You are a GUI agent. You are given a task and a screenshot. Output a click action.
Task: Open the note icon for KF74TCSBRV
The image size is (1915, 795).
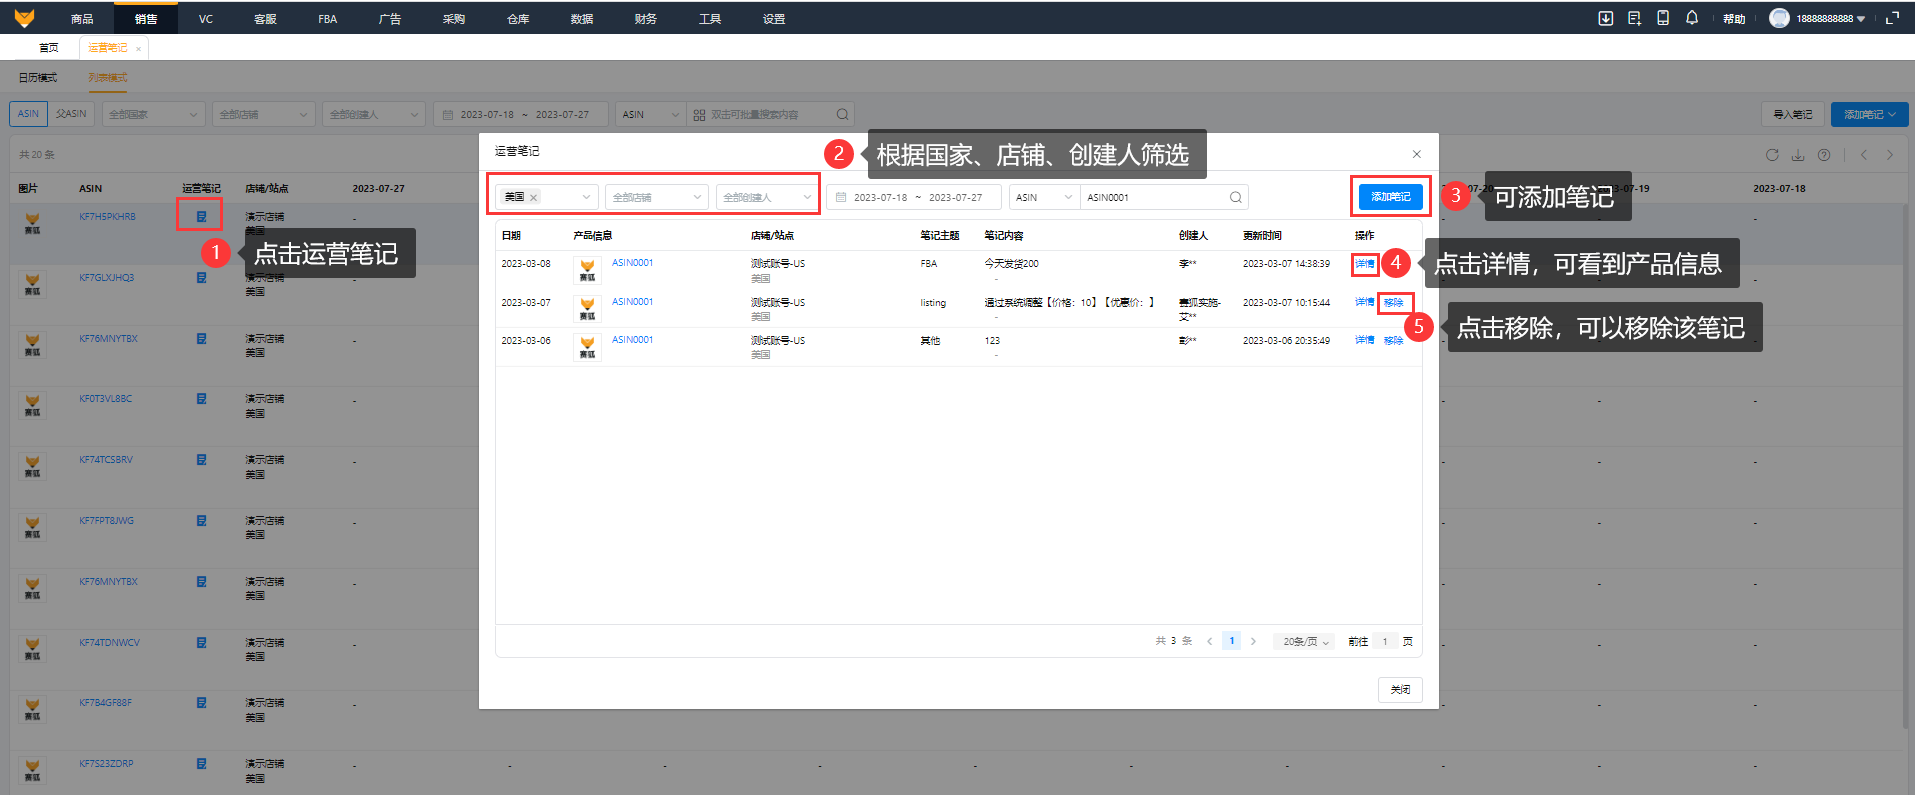[201, 460]
